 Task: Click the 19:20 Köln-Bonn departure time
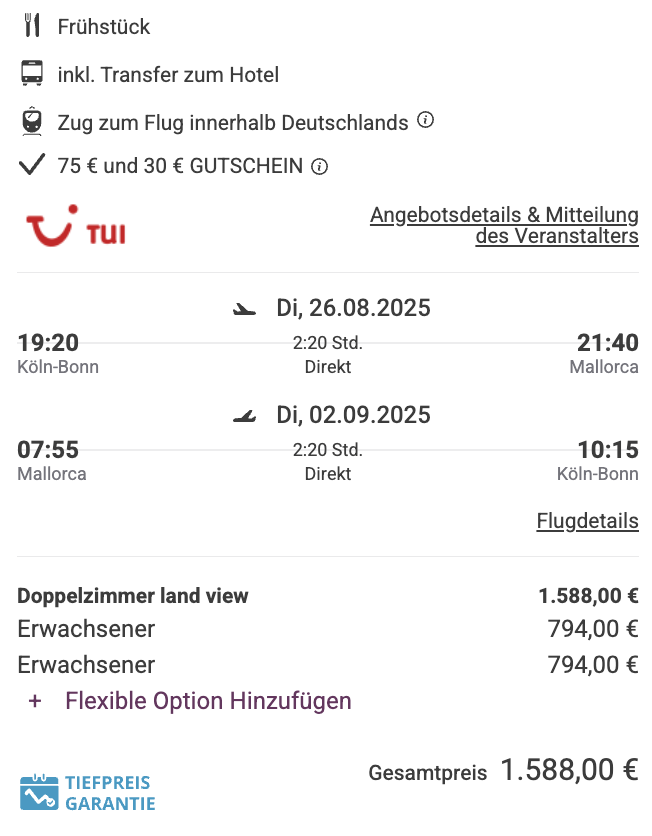(48, 342)
